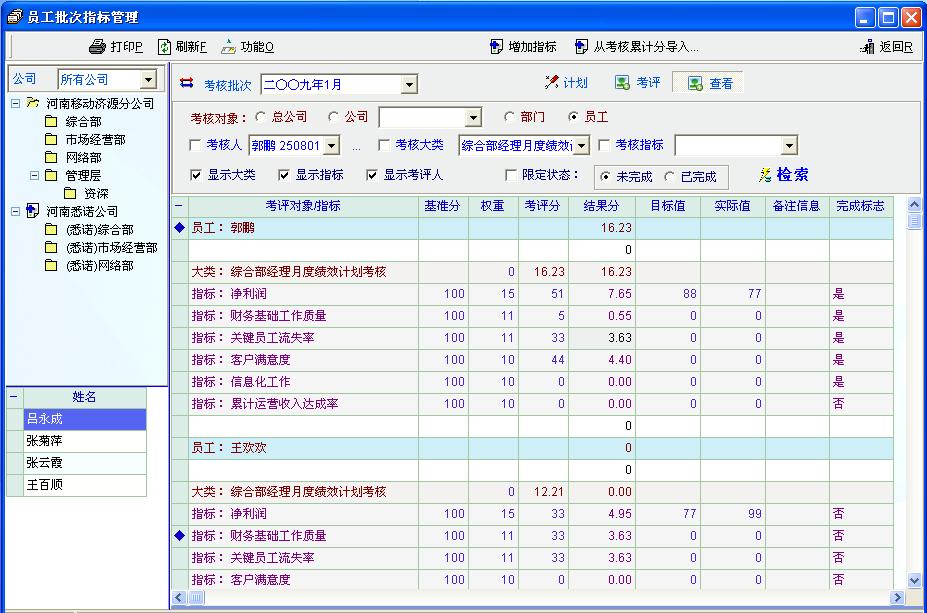Select employee 张菊萍 in name list
This screenshot has height=613, width=927.
coord(43,441)
